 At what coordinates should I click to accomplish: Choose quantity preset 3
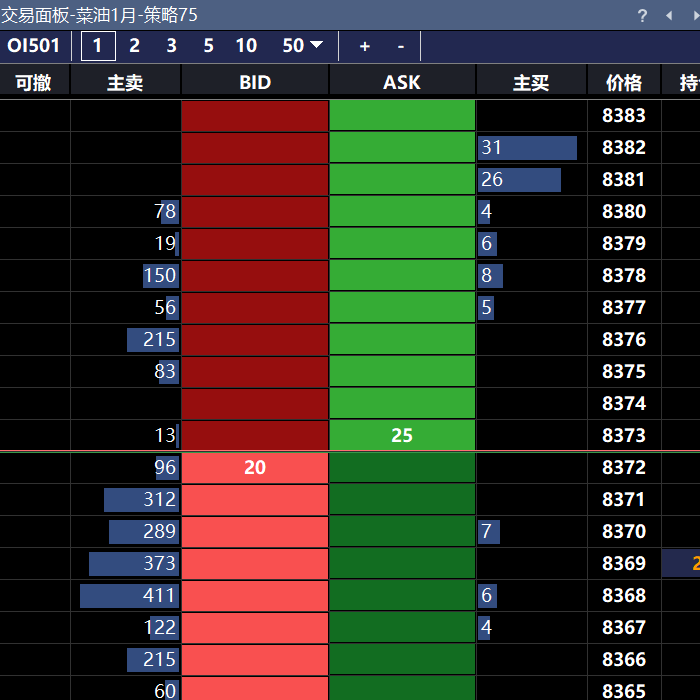tap(171, 46)
